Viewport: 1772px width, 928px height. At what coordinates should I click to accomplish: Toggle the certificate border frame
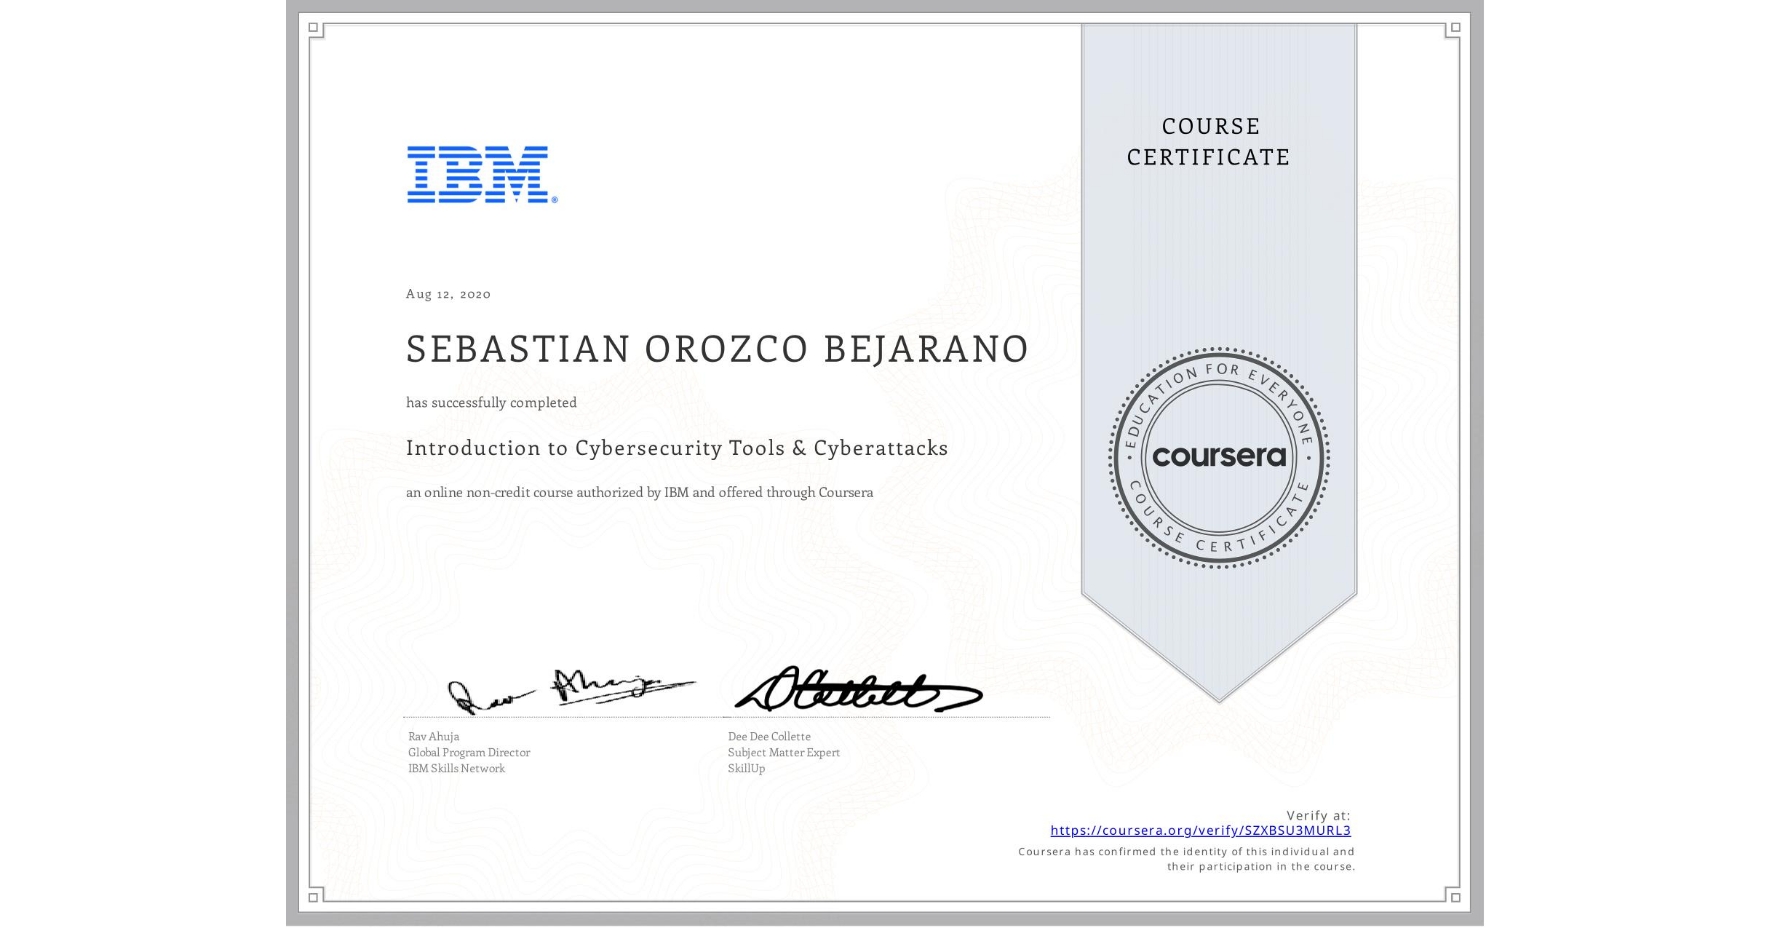tap(290, 464)
